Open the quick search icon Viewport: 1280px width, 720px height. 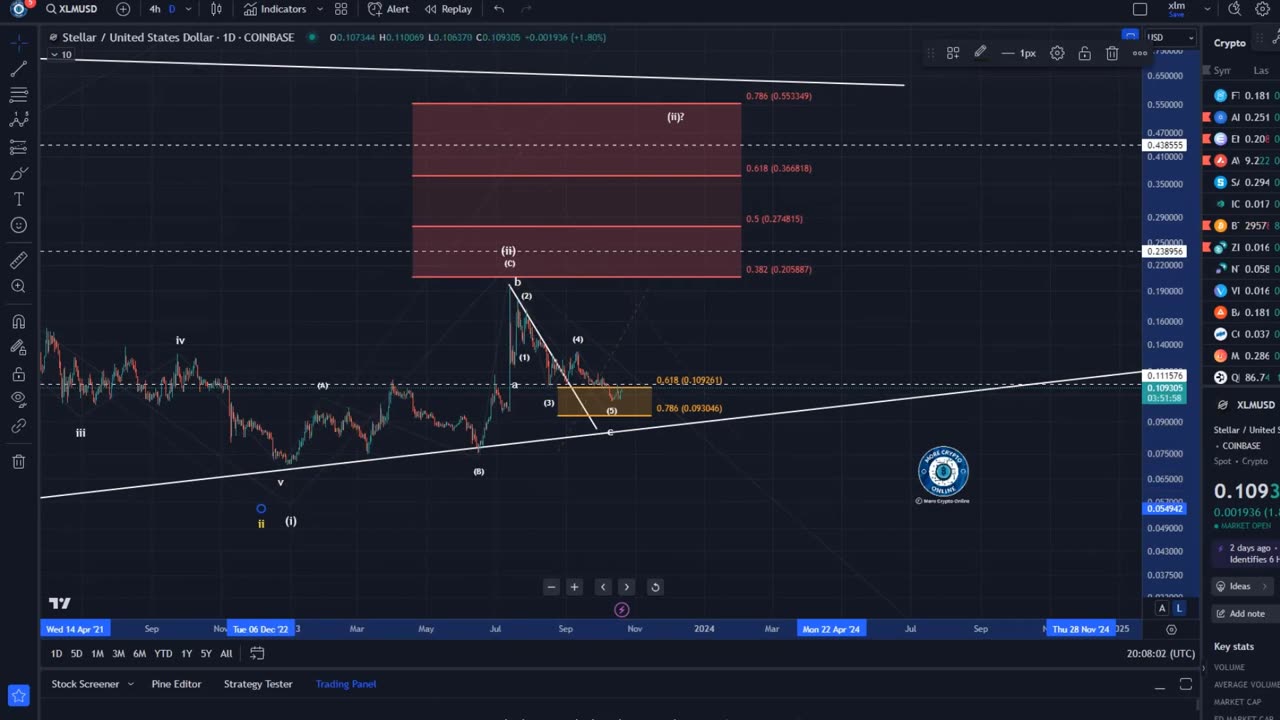(x=1235, y=9)
